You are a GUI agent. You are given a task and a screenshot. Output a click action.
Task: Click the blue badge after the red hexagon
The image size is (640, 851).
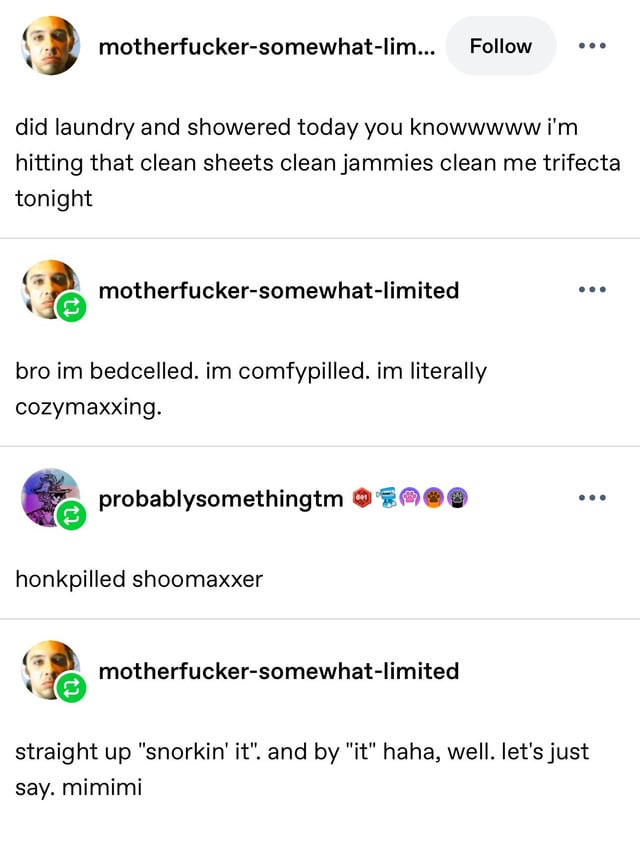click(387, 497)
